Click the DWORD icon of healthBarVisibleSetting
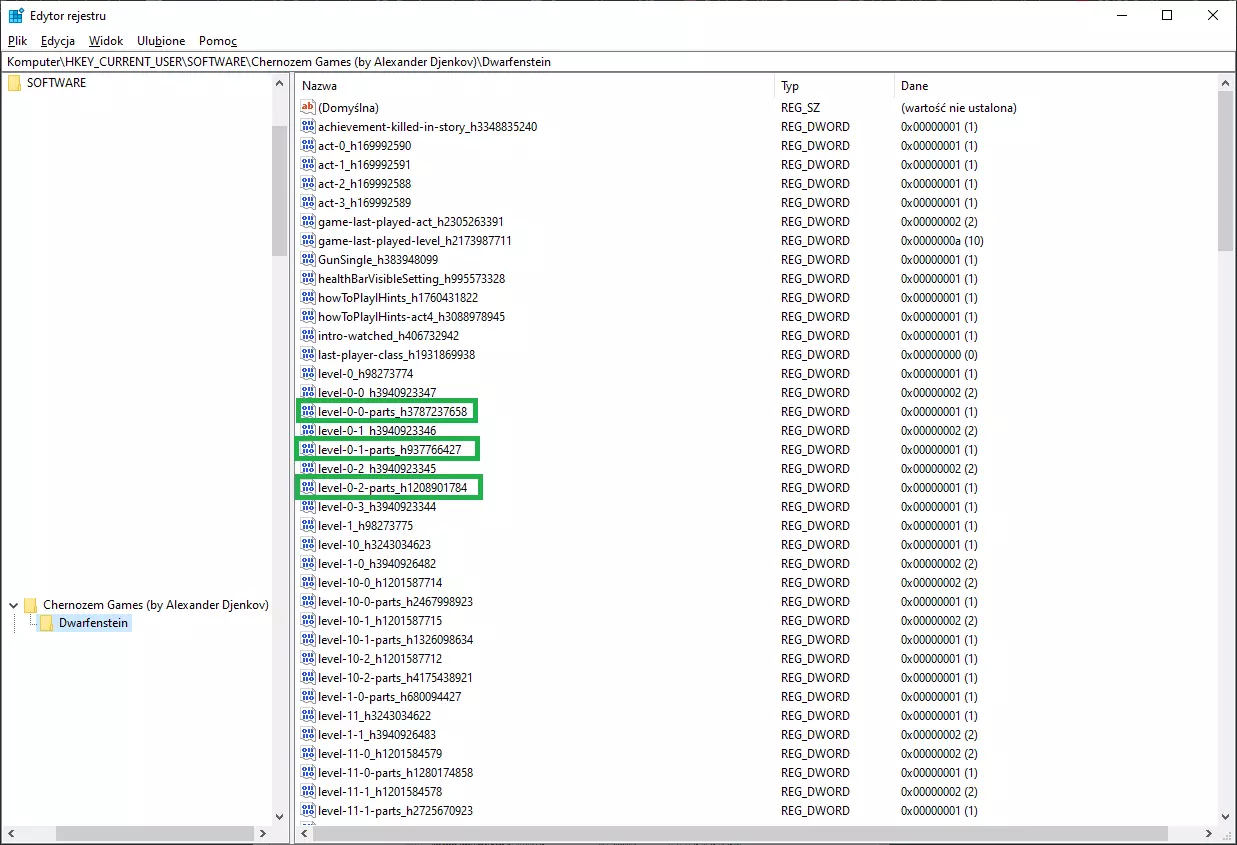This screenshot has width=1237, height=845. [308, 278]
